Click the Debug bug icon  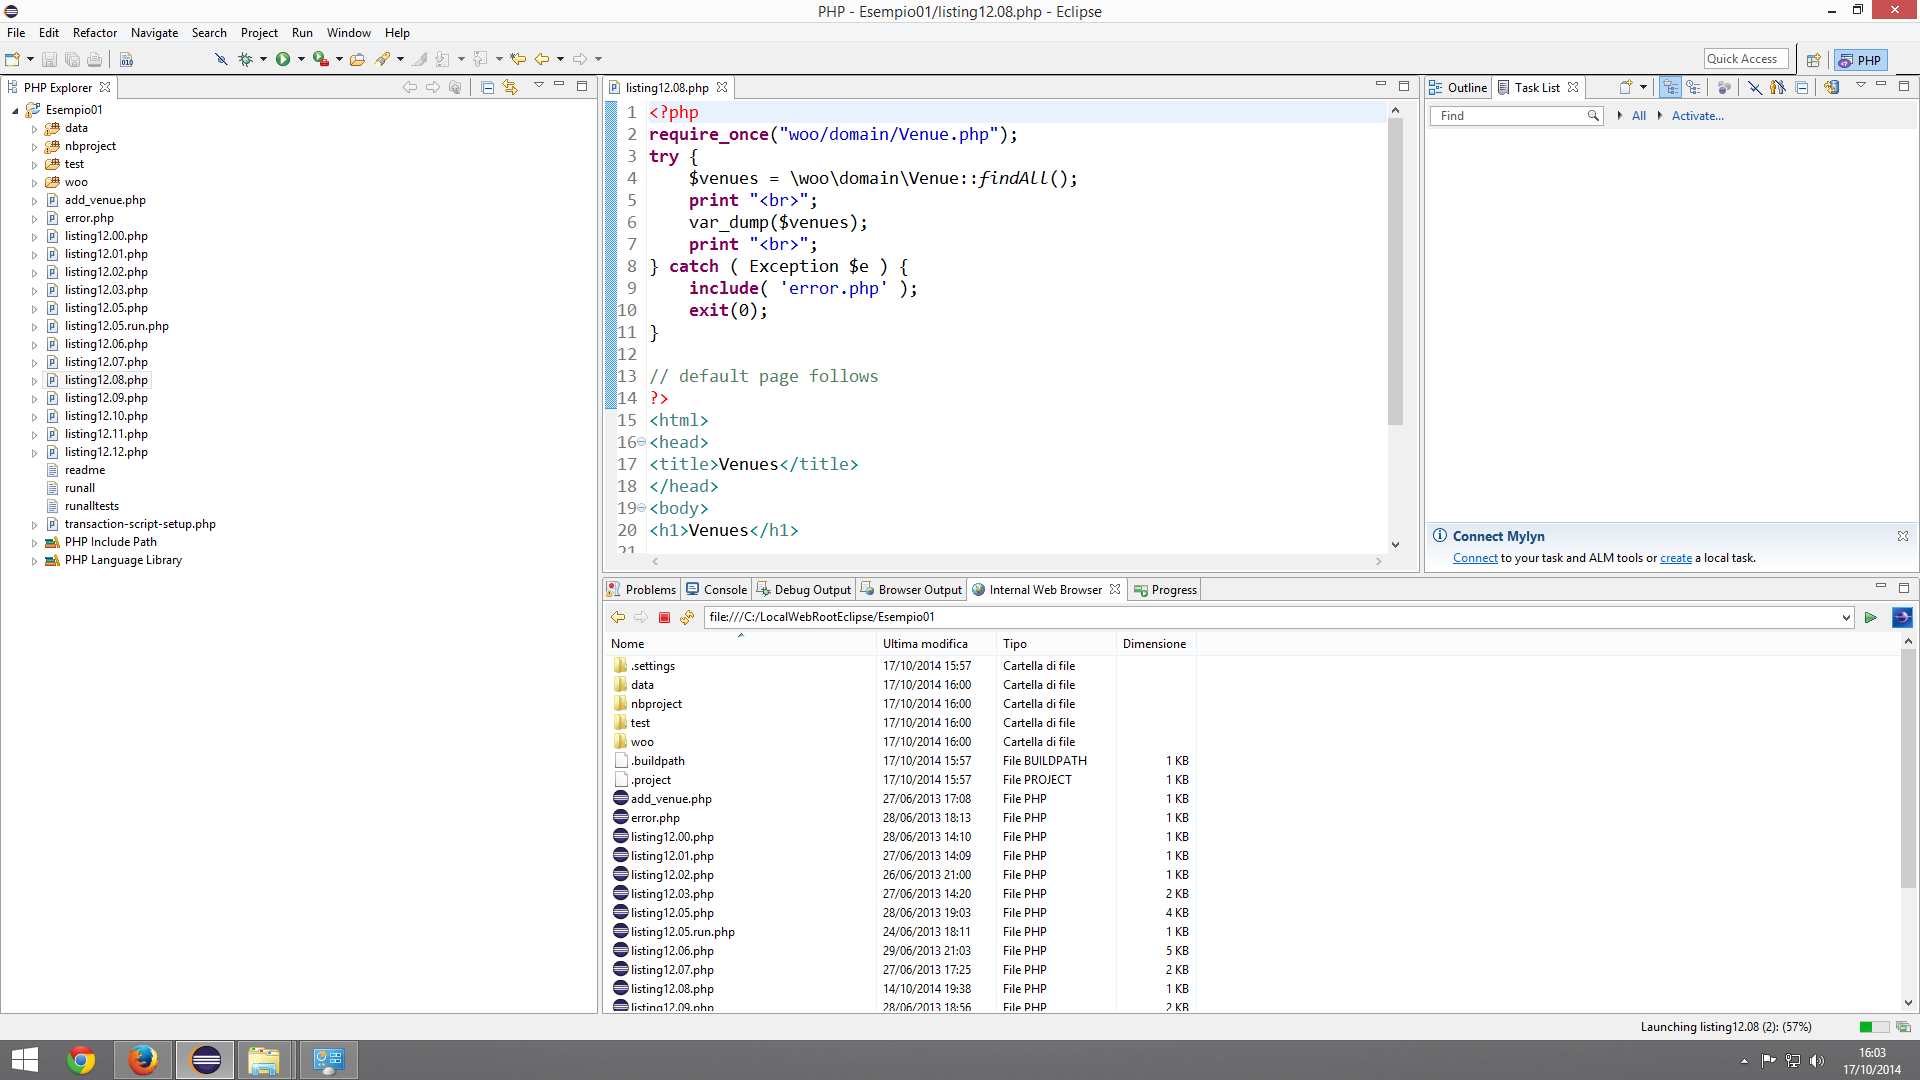tap(245, 60)
